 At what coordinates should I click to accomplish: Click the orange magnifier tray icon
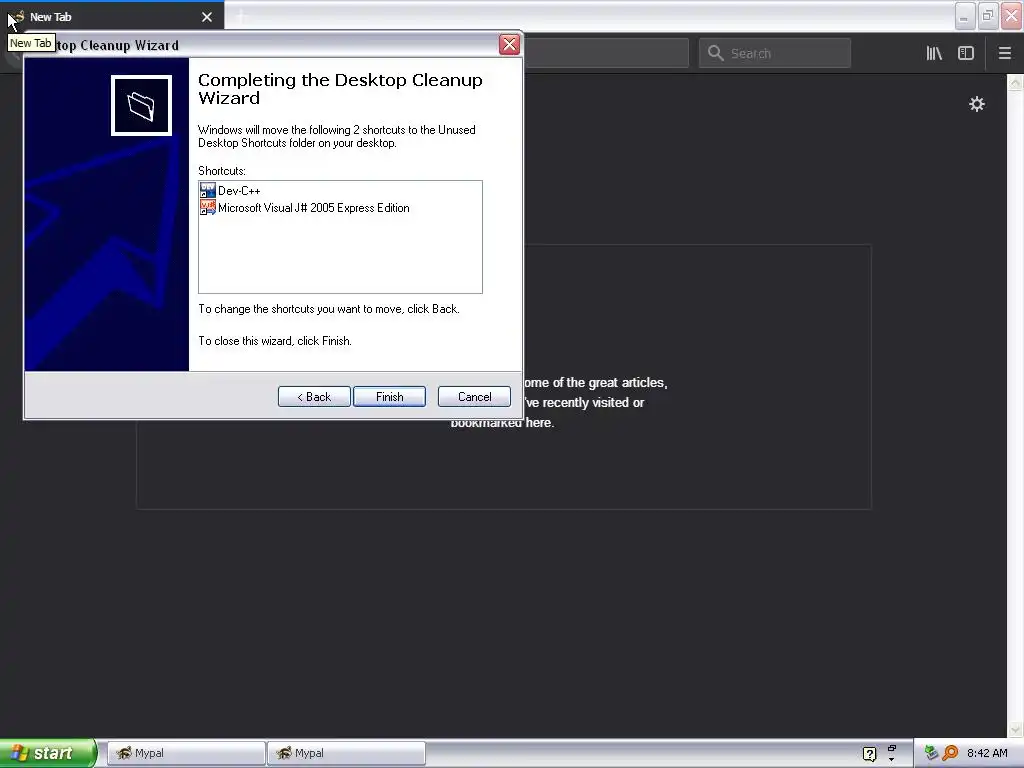coord(950,753)
